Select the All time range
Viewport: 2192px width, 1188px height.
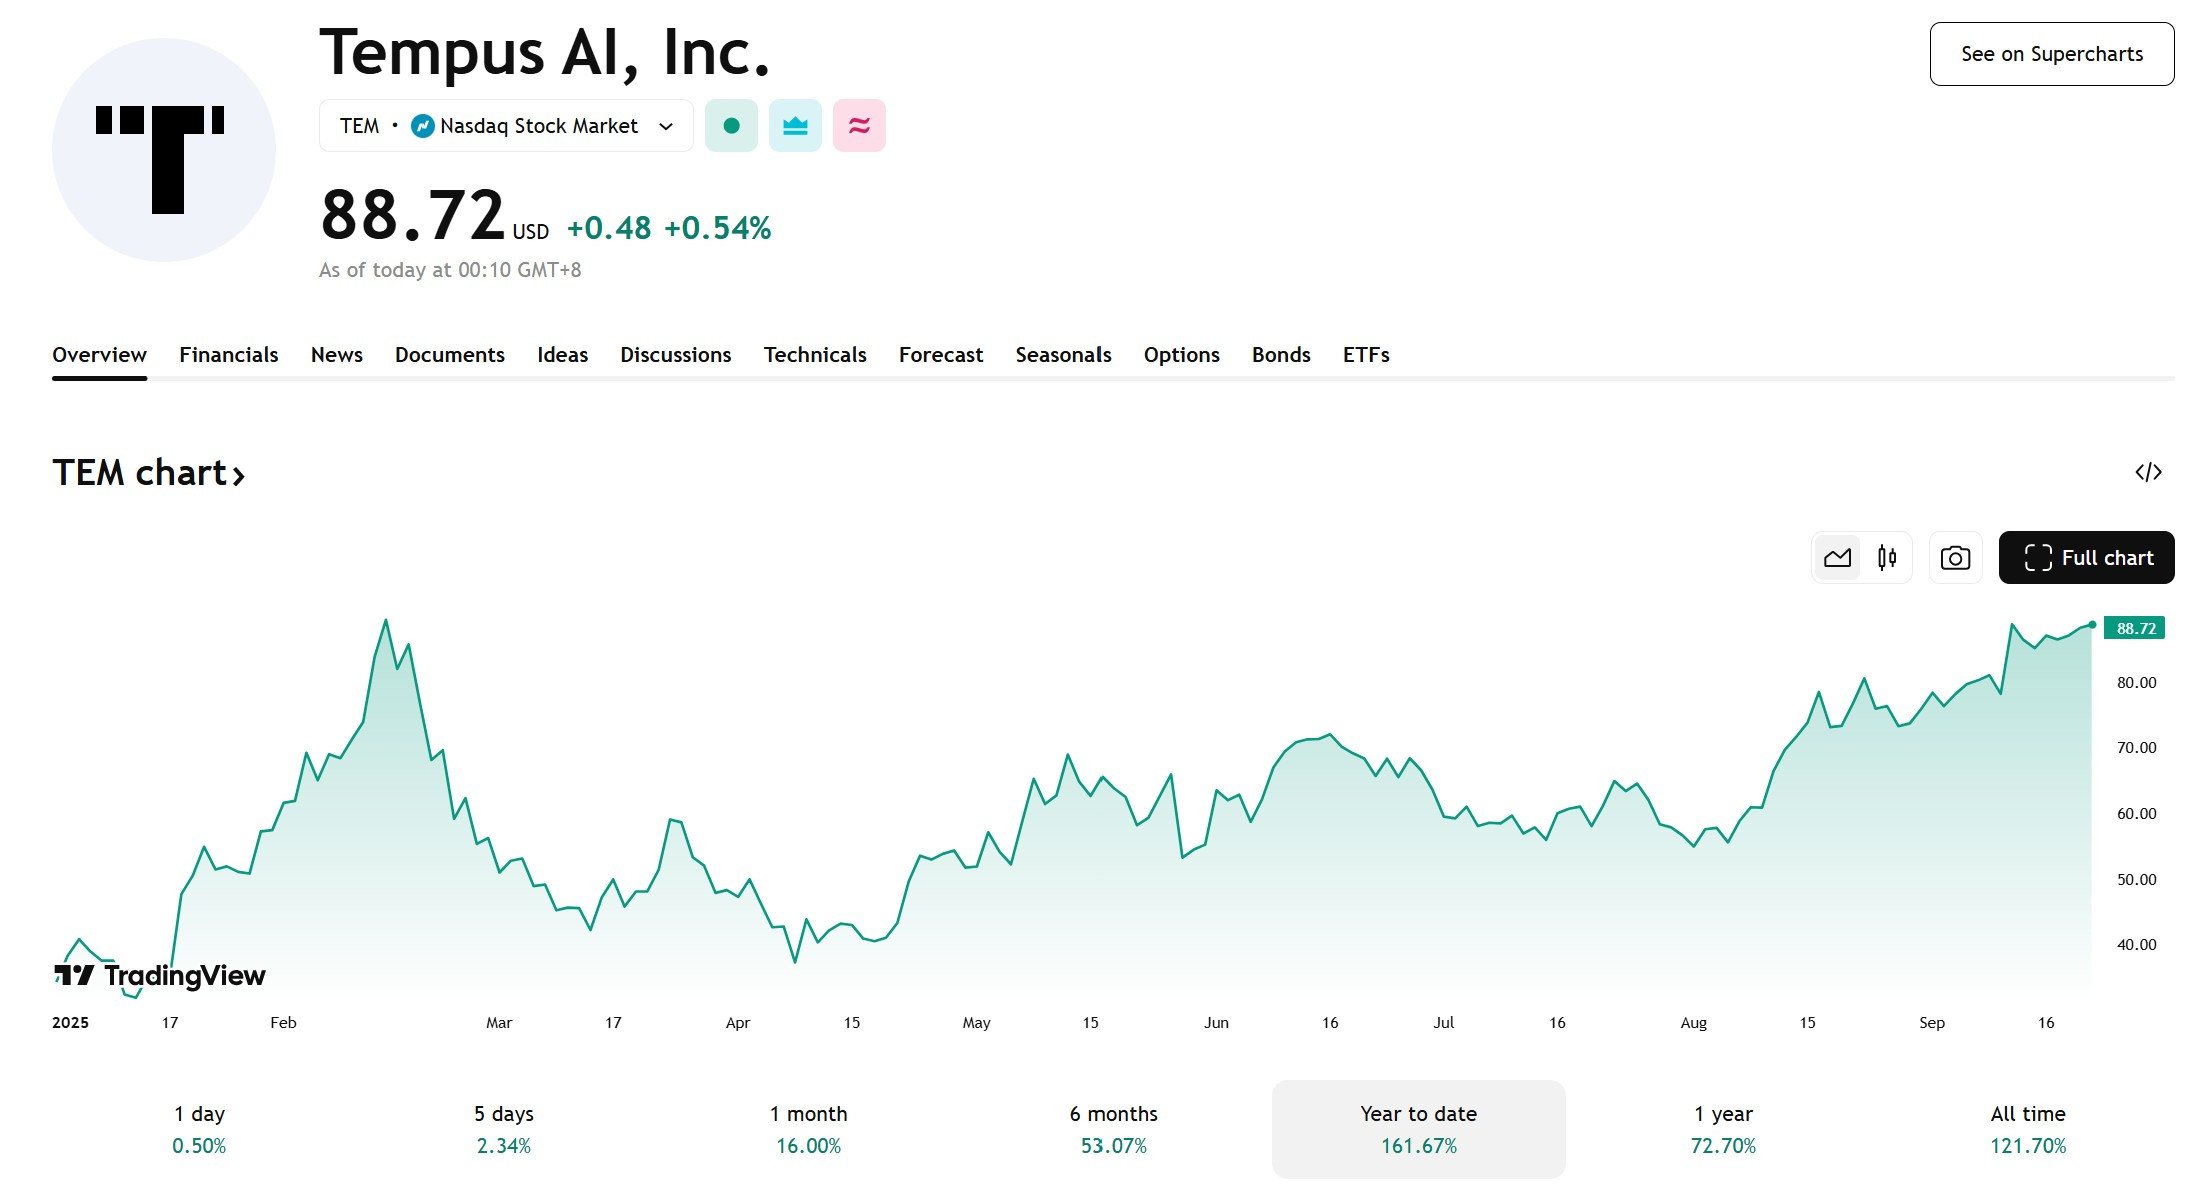[2028, 1129]
